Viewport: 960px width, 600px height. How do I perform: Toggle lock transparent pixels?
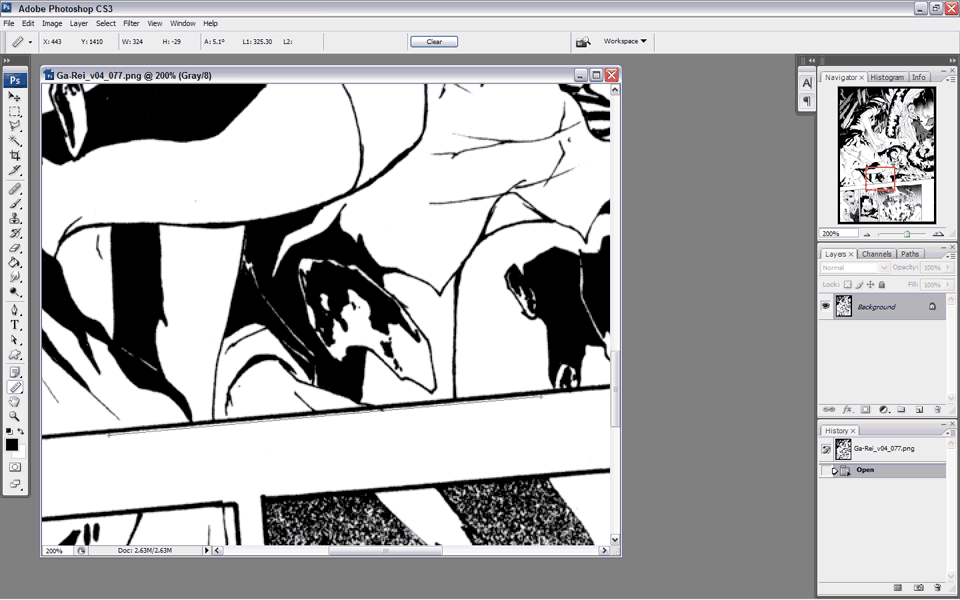coord(847,285)
